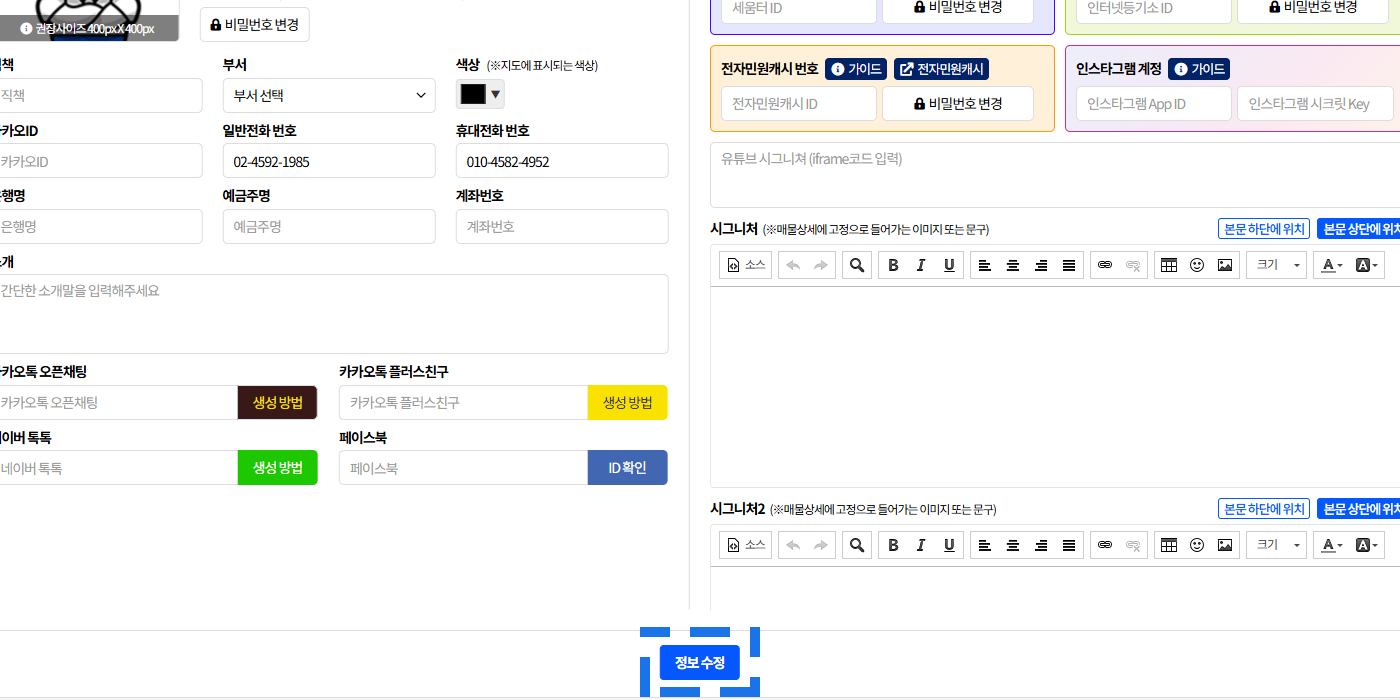
Task: Insert a link in the first 시그니처 editor
Action: coord(1105,265)
